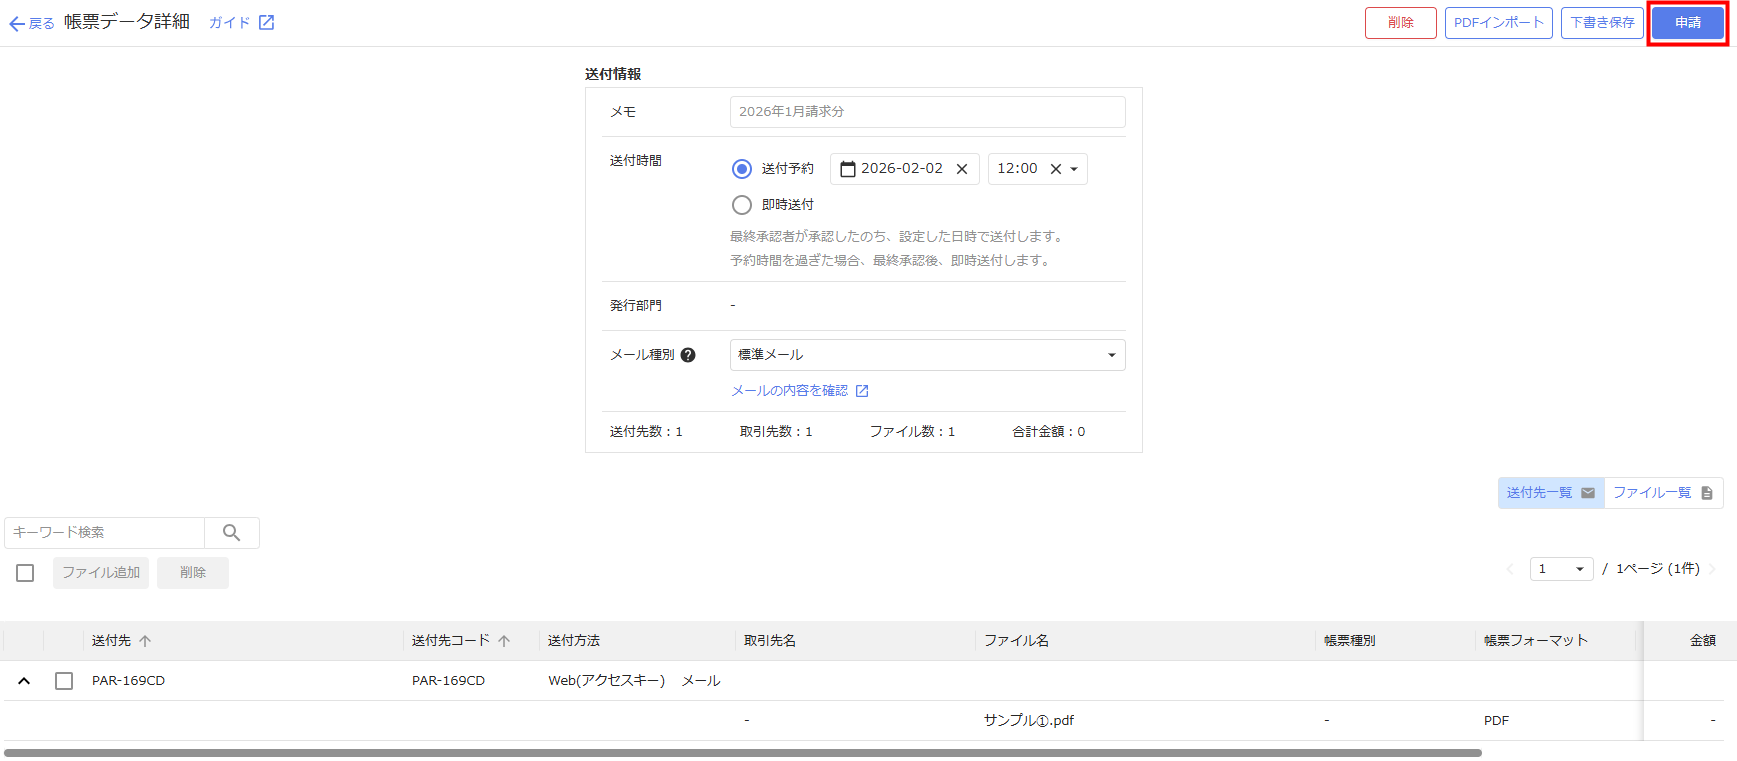Clear the scheduled date with X icon
The image size is (1737, 761).
tap(962, 169)
